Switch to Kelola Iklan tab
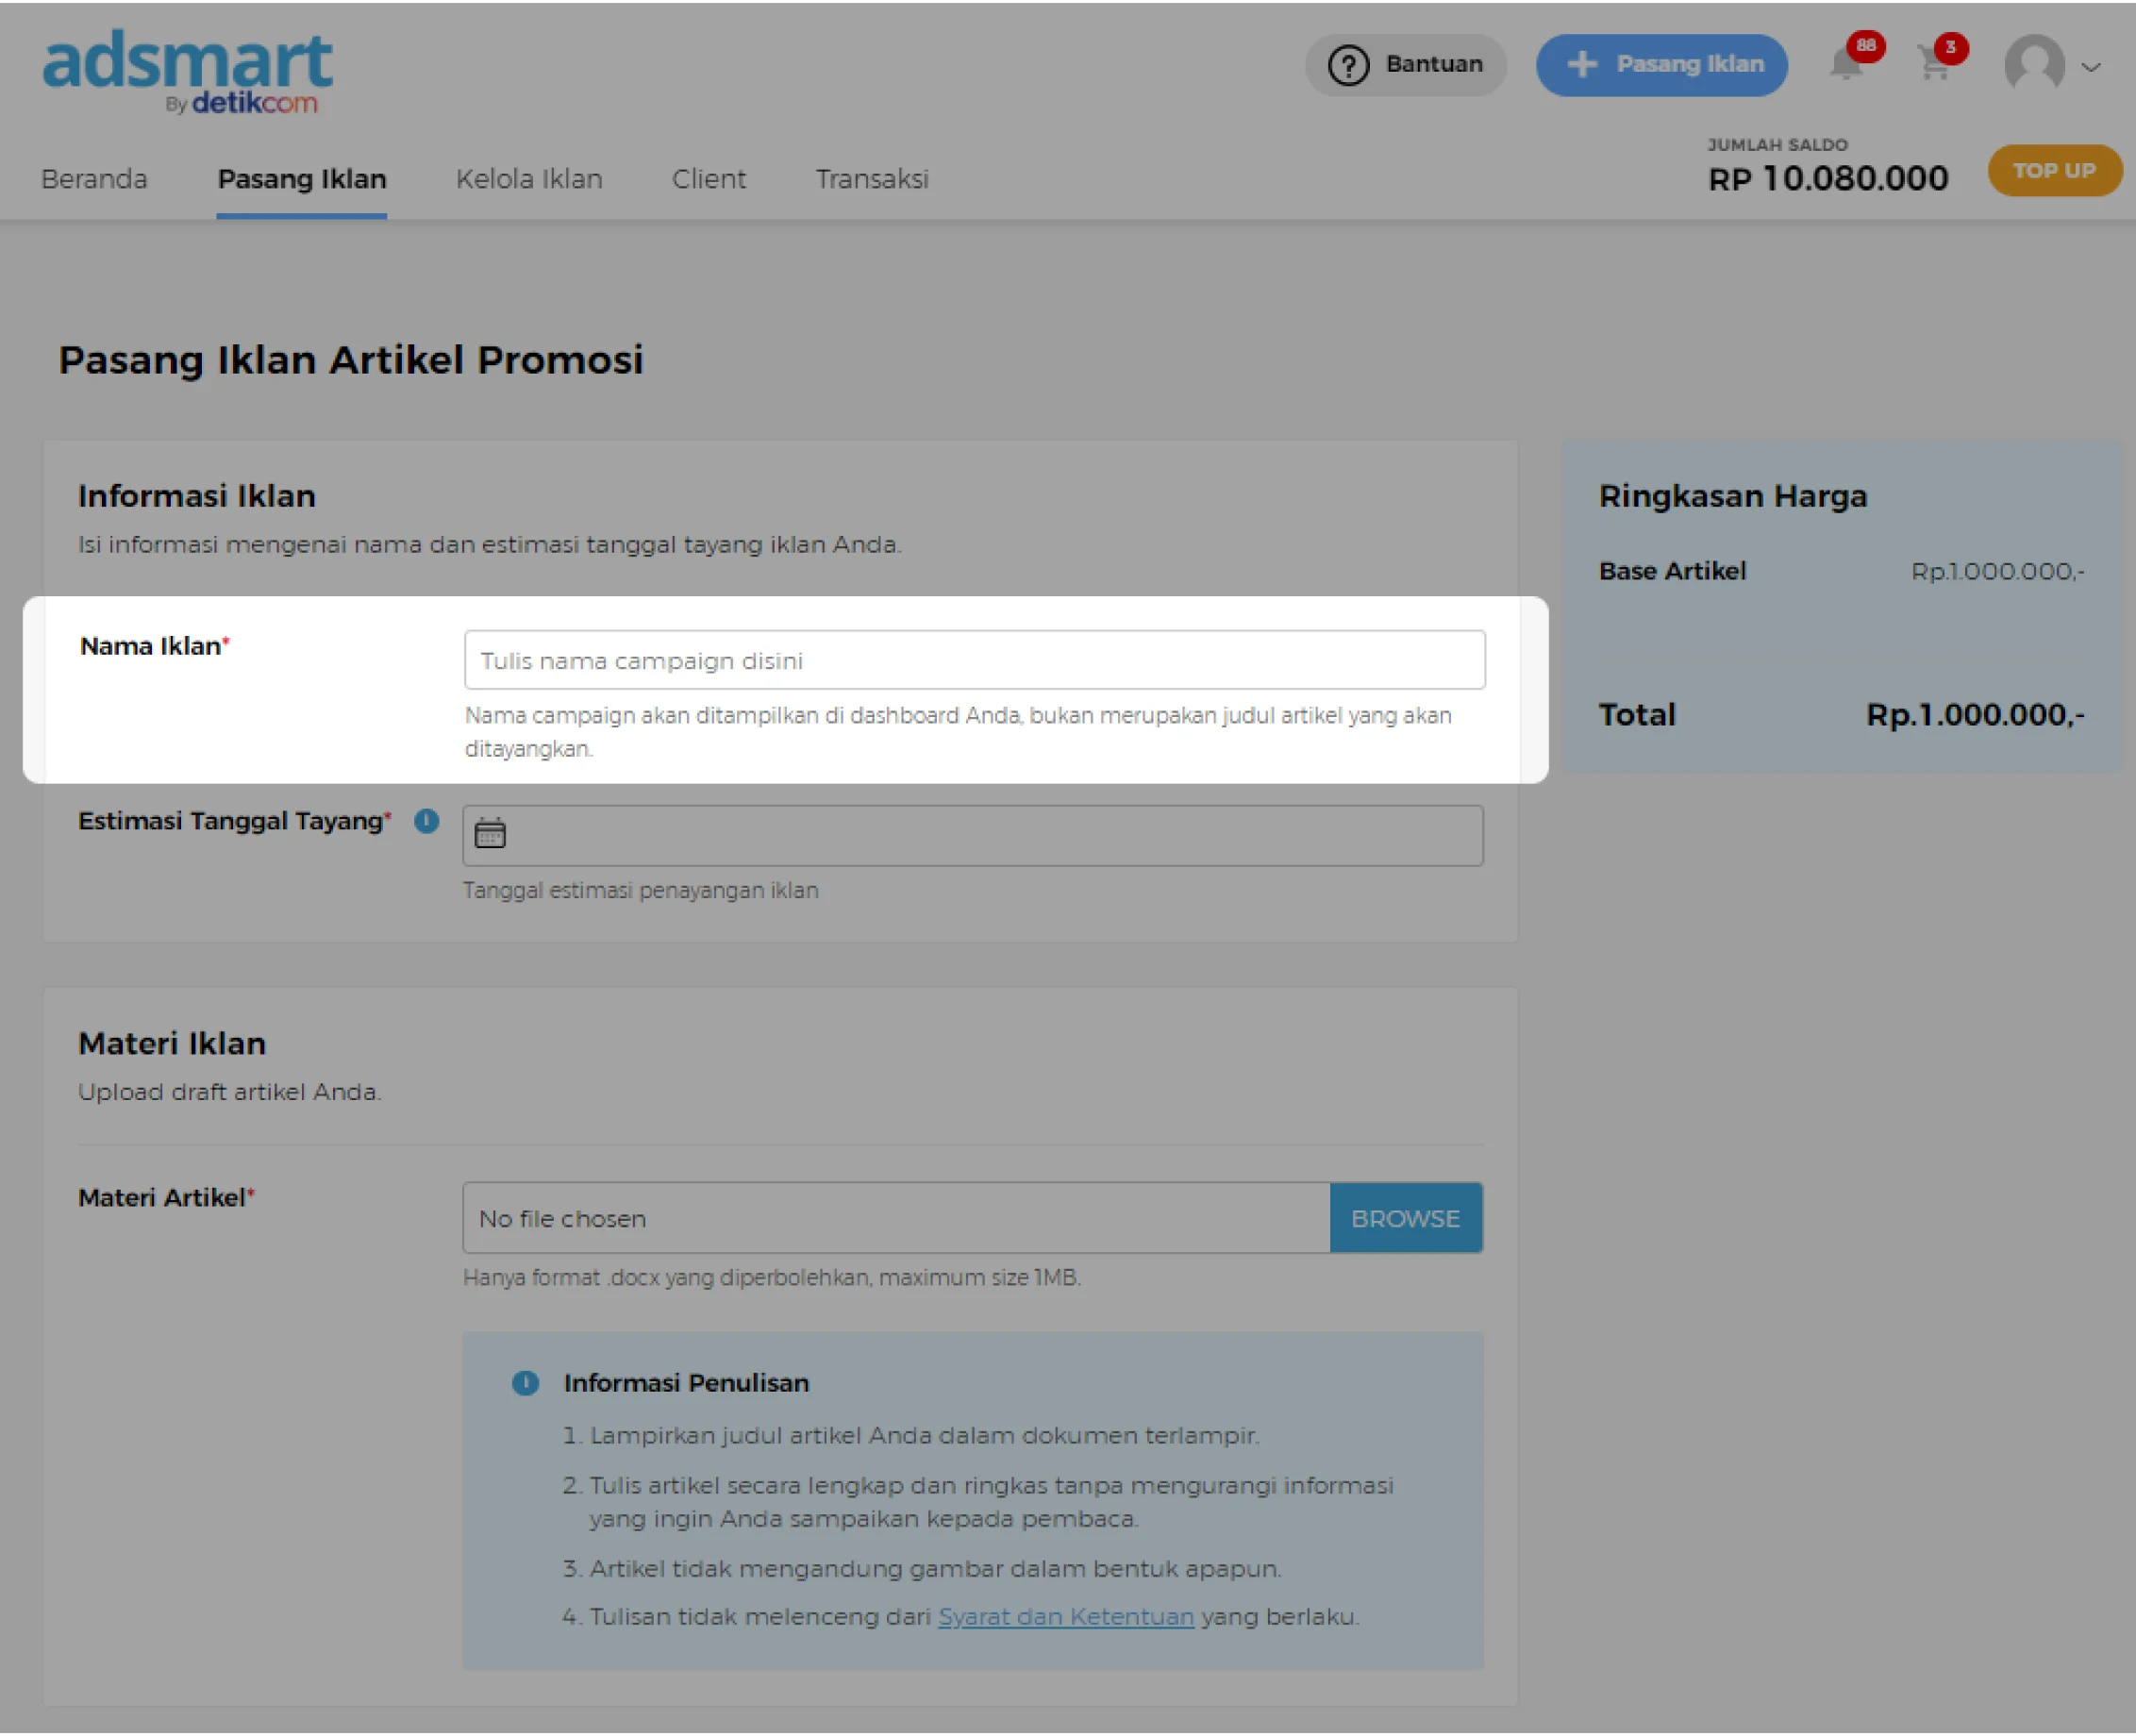The image size is (2136, 1736). (x=529, y=179)
